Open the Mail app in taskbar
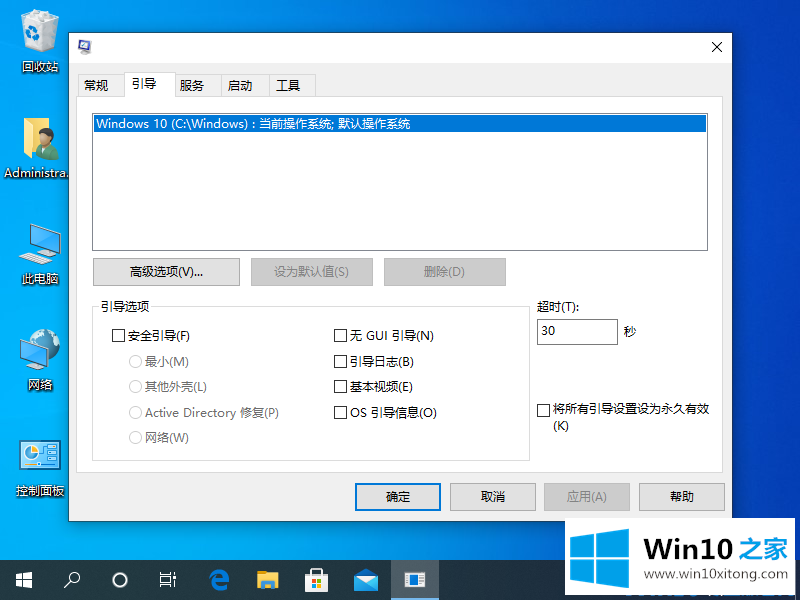The height and width of the screenshot is (600, 800). (365, 579)
